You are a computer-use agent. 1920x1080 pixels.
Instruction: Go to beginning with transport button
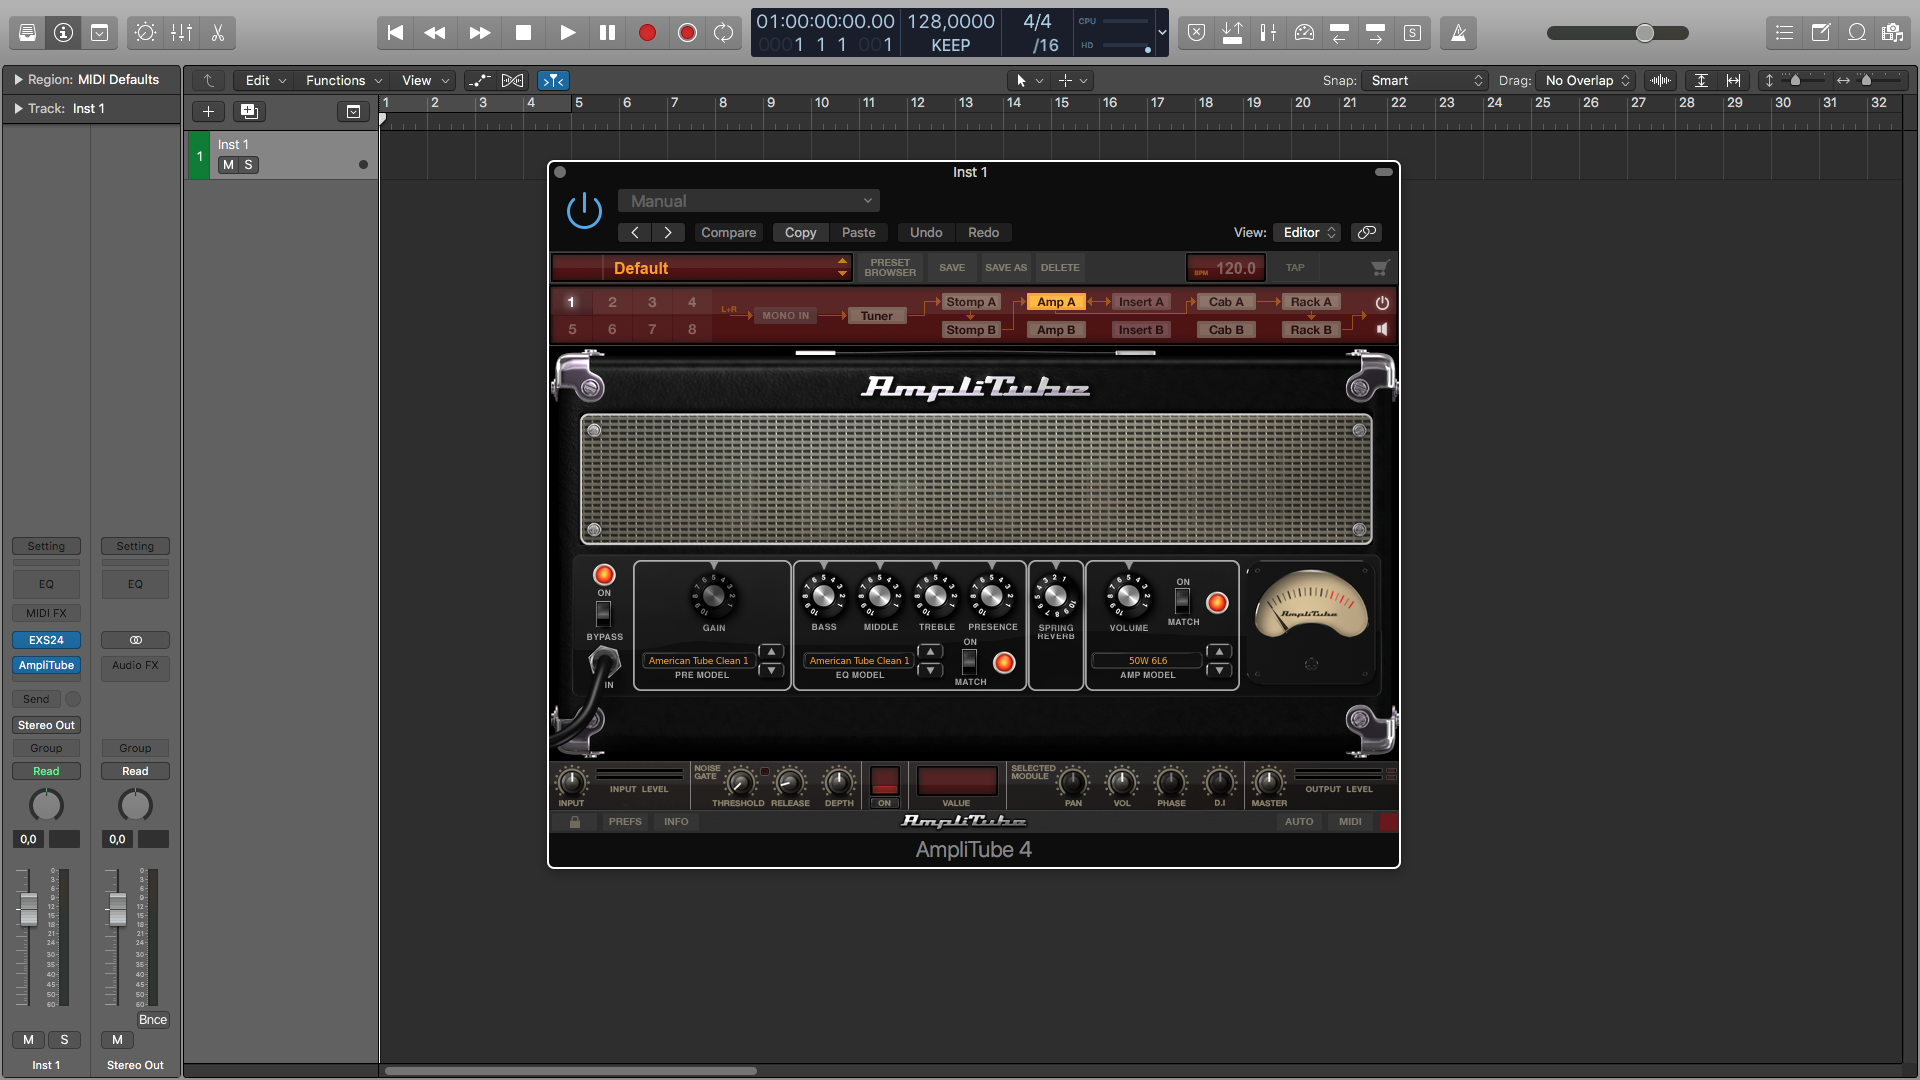coord(395,33)
